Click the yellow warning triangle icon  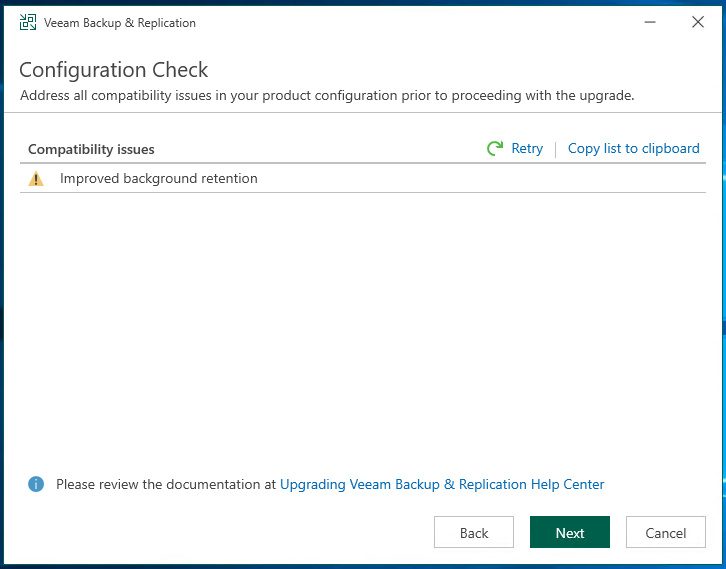click(36, 179)
